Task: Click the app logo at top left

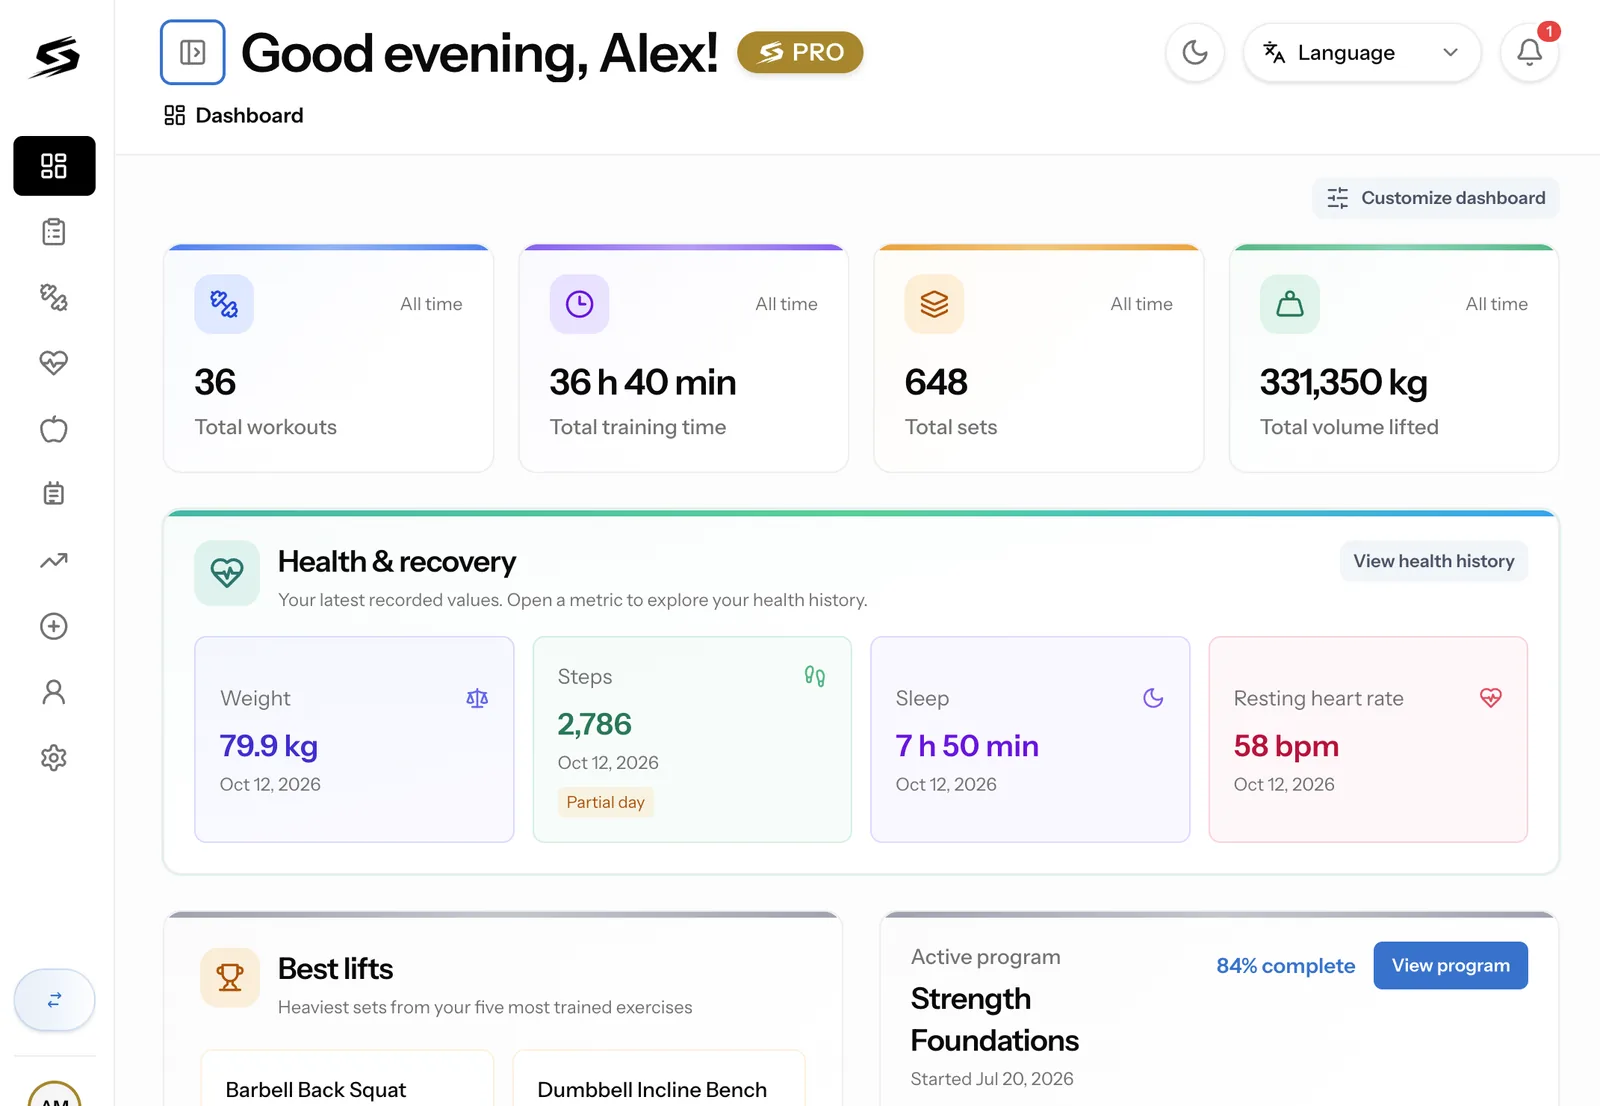Action: [55, 57]
